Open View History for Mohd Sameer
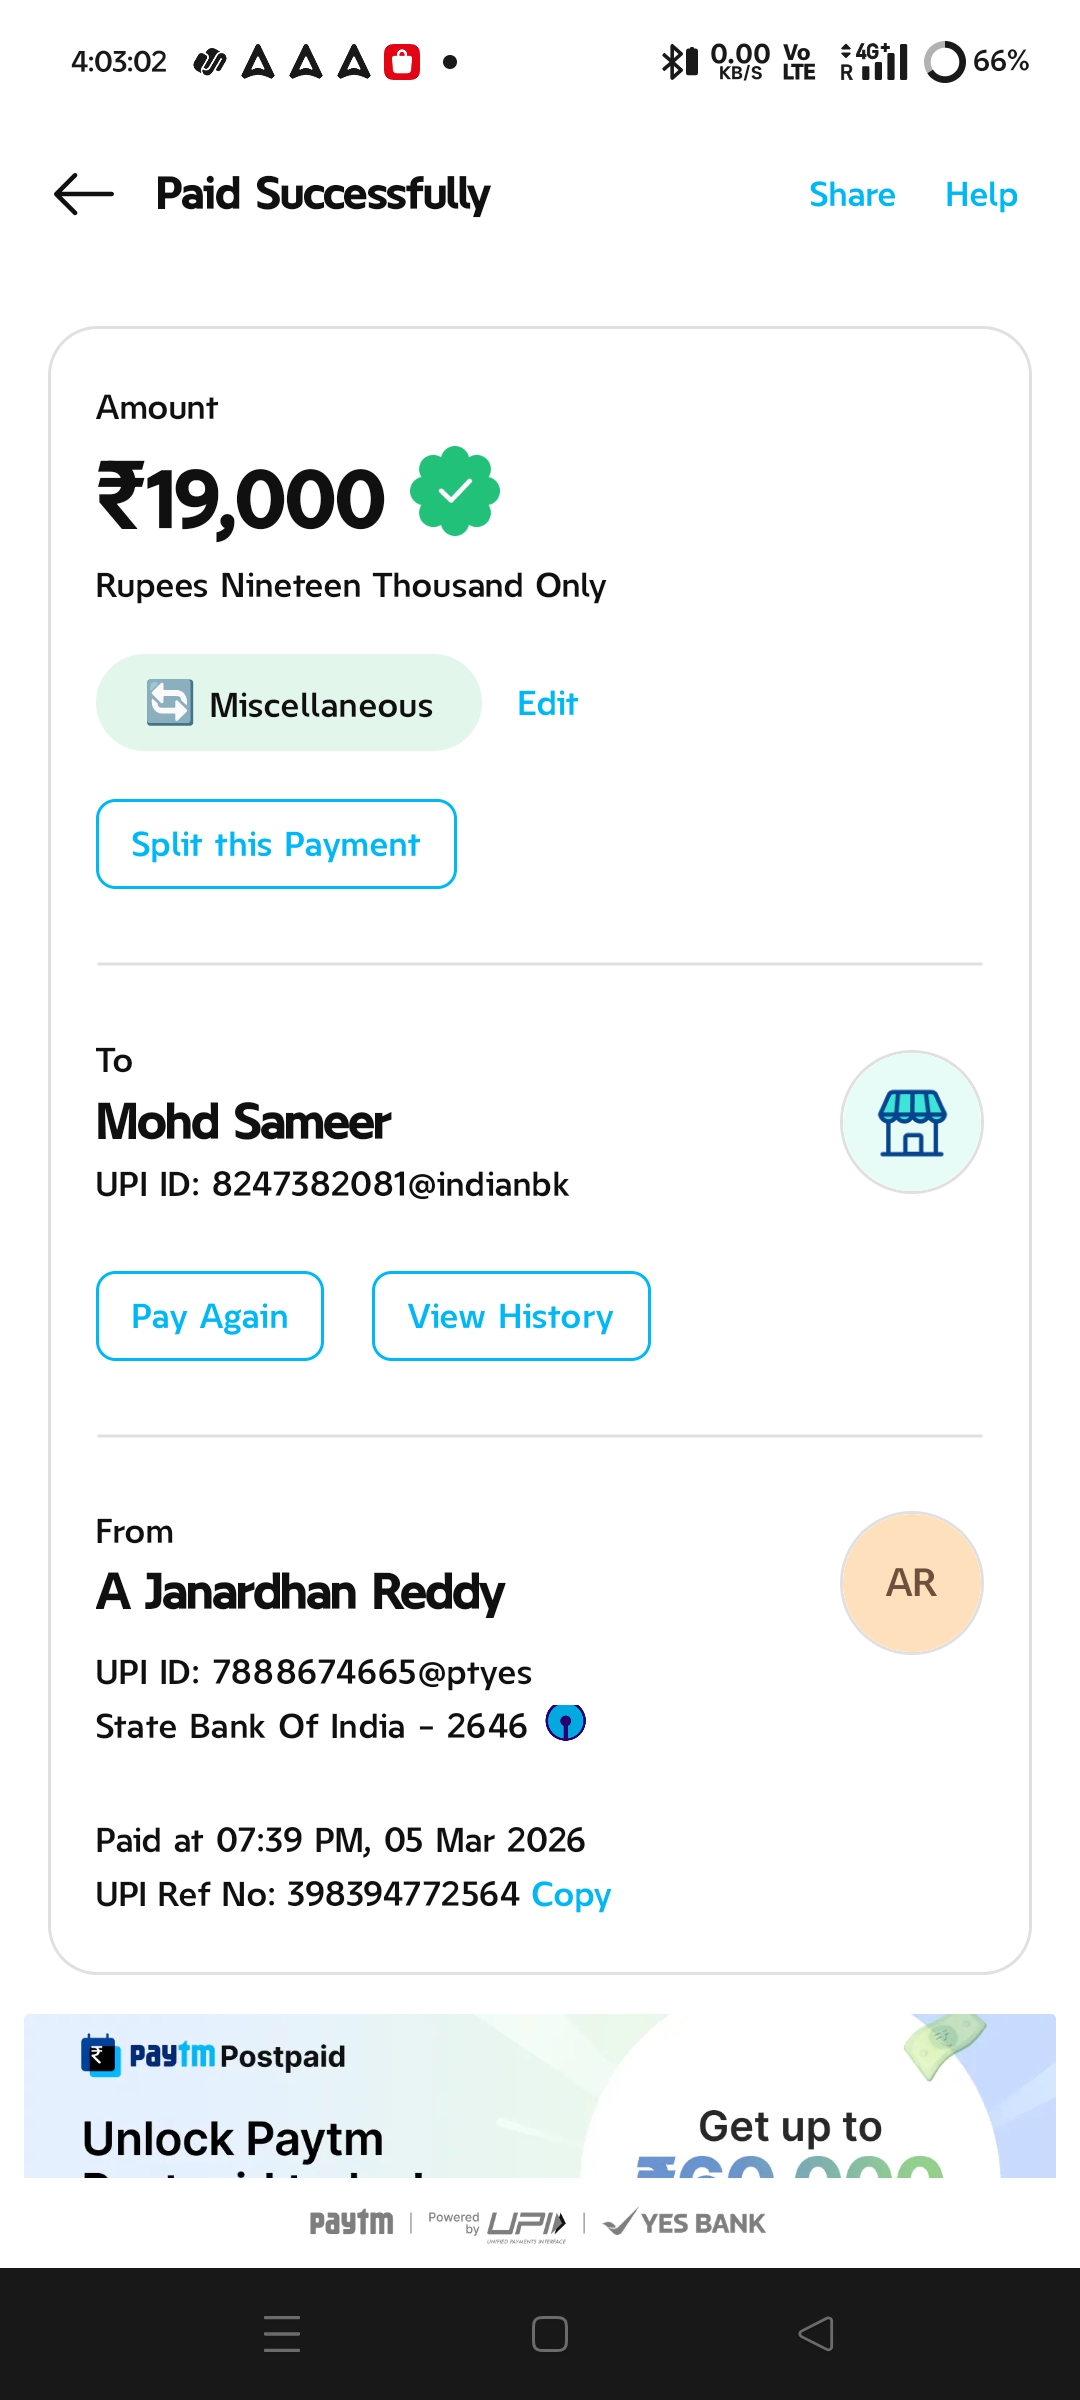 [x=511, y=1316]
